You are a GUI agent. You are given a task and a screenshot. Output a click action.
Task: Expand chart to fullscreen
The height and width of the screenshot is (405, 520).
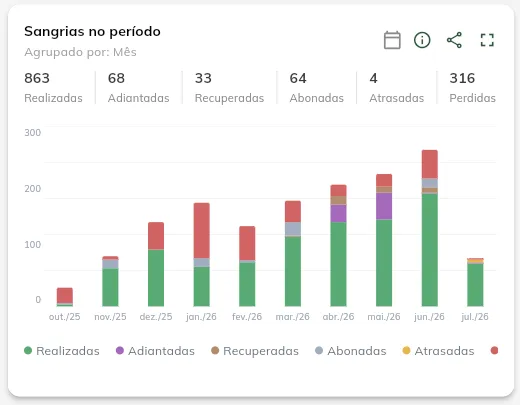tap(487, 40)
